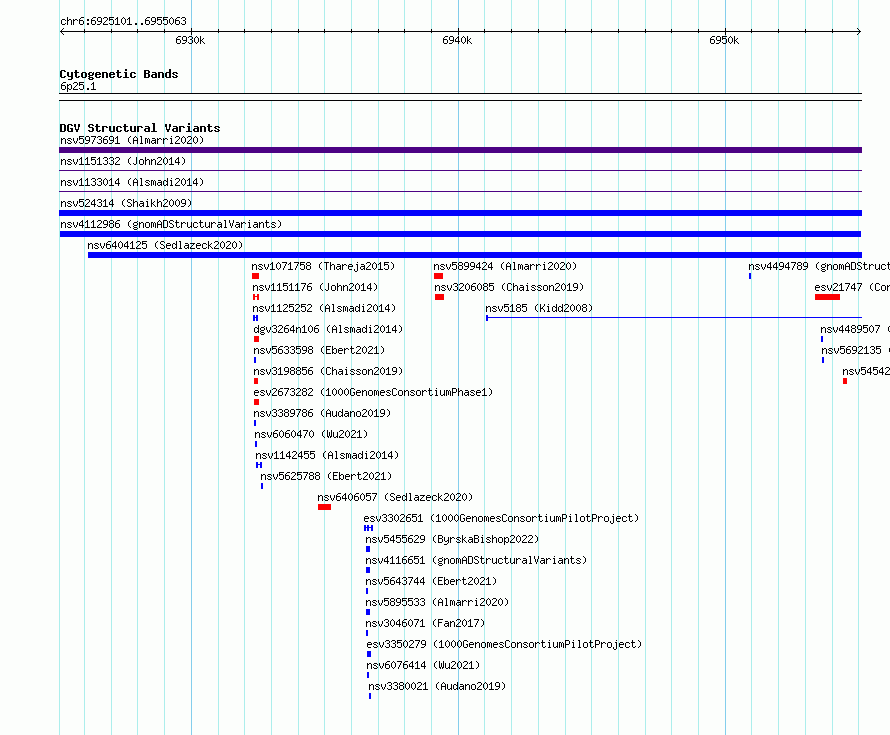Select the esv3302651 (1000GenomesConsortiumPilotProject) blue glyph
The image size is (890, 735).
point(368,528)
